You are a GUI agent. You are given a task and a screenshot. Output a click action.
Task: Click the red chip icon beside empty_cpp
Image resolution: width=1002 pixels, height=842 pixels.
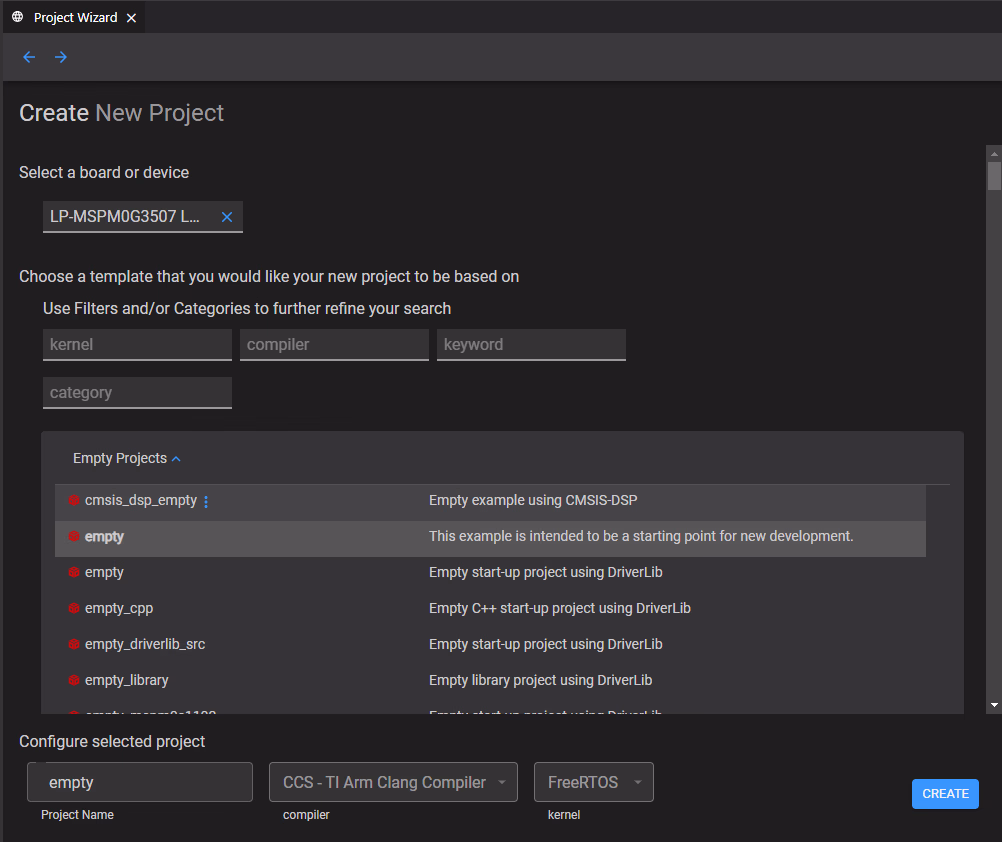tap(74, 608)
